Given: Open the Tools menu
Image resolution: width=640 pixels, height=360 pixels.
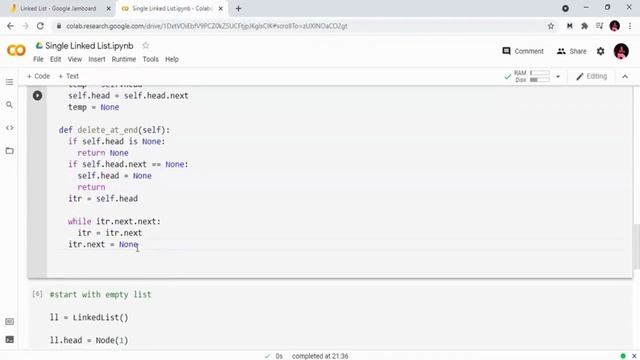Looking at the screenshot, I should click(150, 59).
